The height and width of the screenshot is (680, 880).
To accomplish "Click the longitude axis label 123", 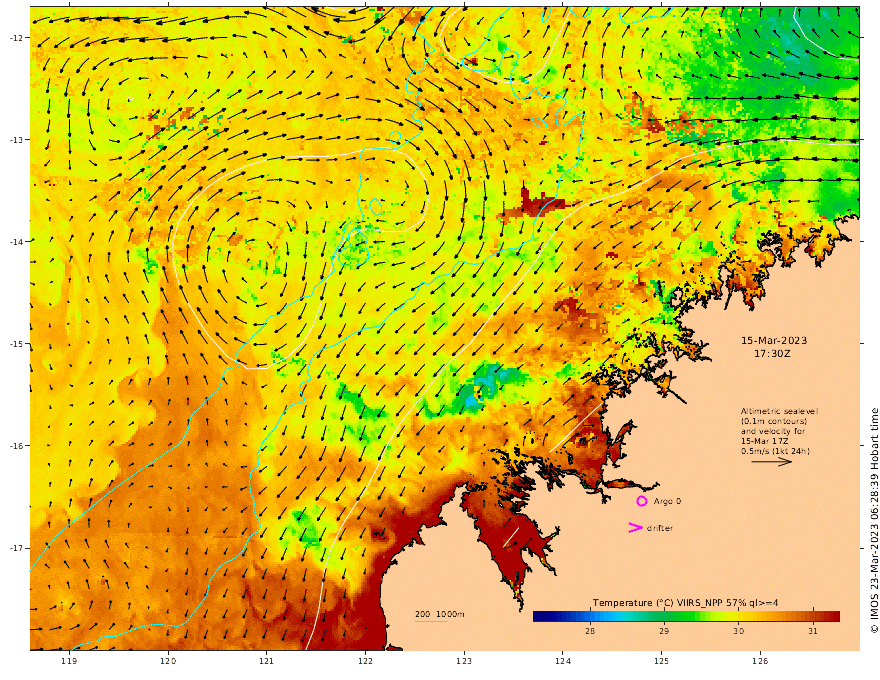I will (x=464, y=661).
